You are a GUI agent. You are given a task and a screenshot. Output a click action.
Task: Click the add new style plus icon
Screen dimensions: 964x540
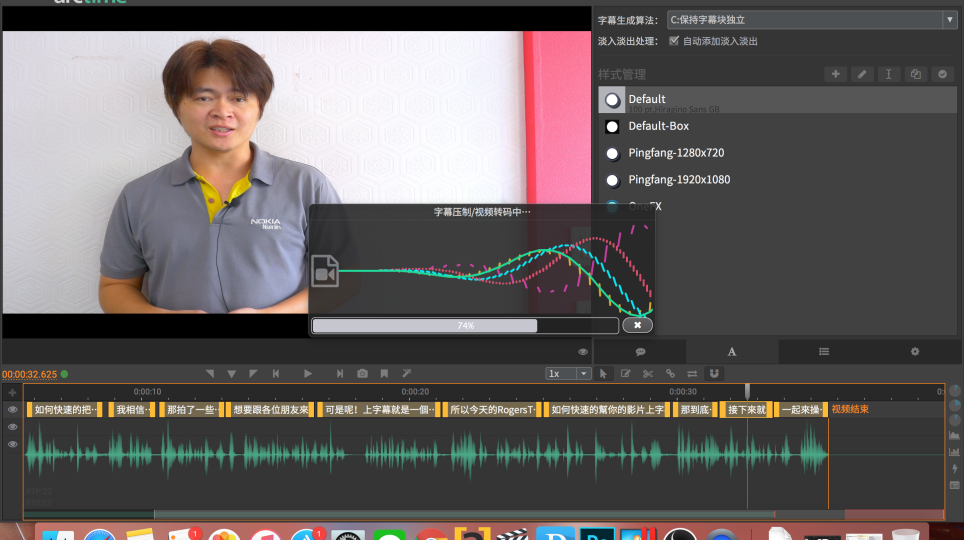point(836,75)
